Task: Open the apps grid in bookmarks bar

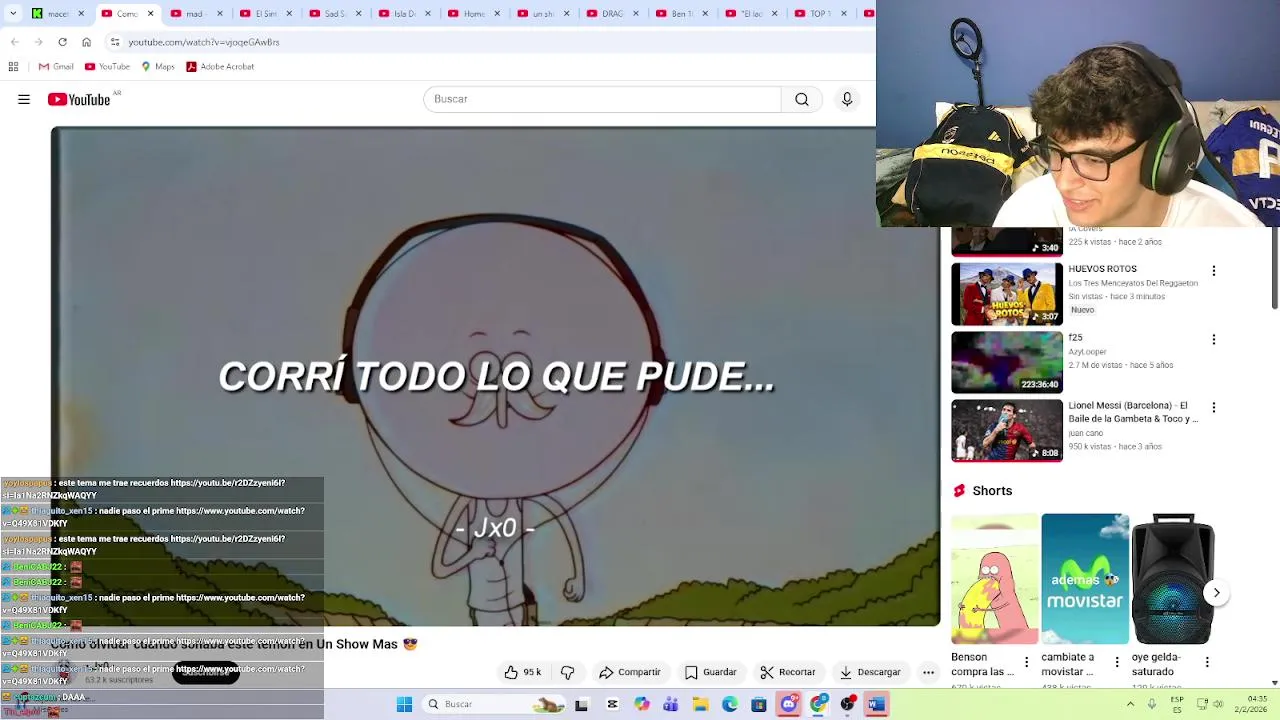Action: [13, 67]
